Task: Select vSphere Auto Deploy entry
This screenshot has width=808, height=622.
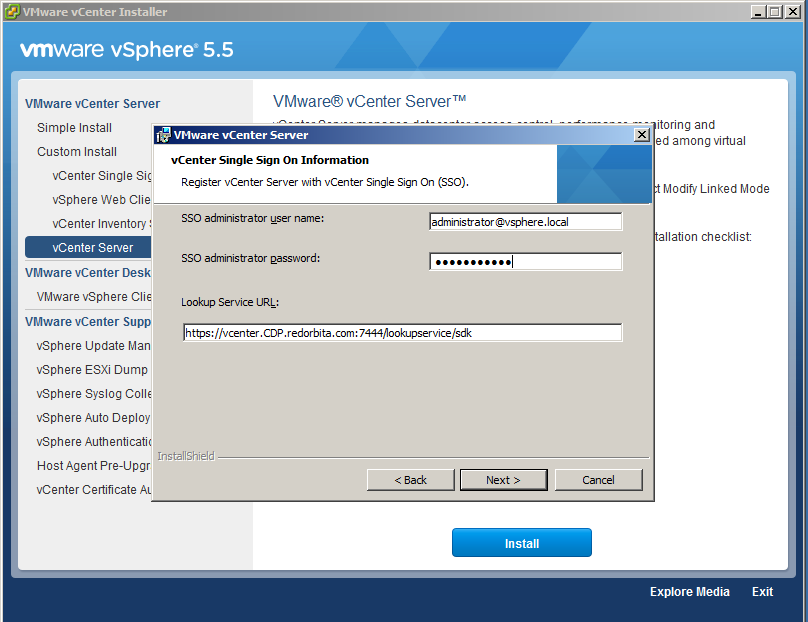Action: click(x=94, y=418)
